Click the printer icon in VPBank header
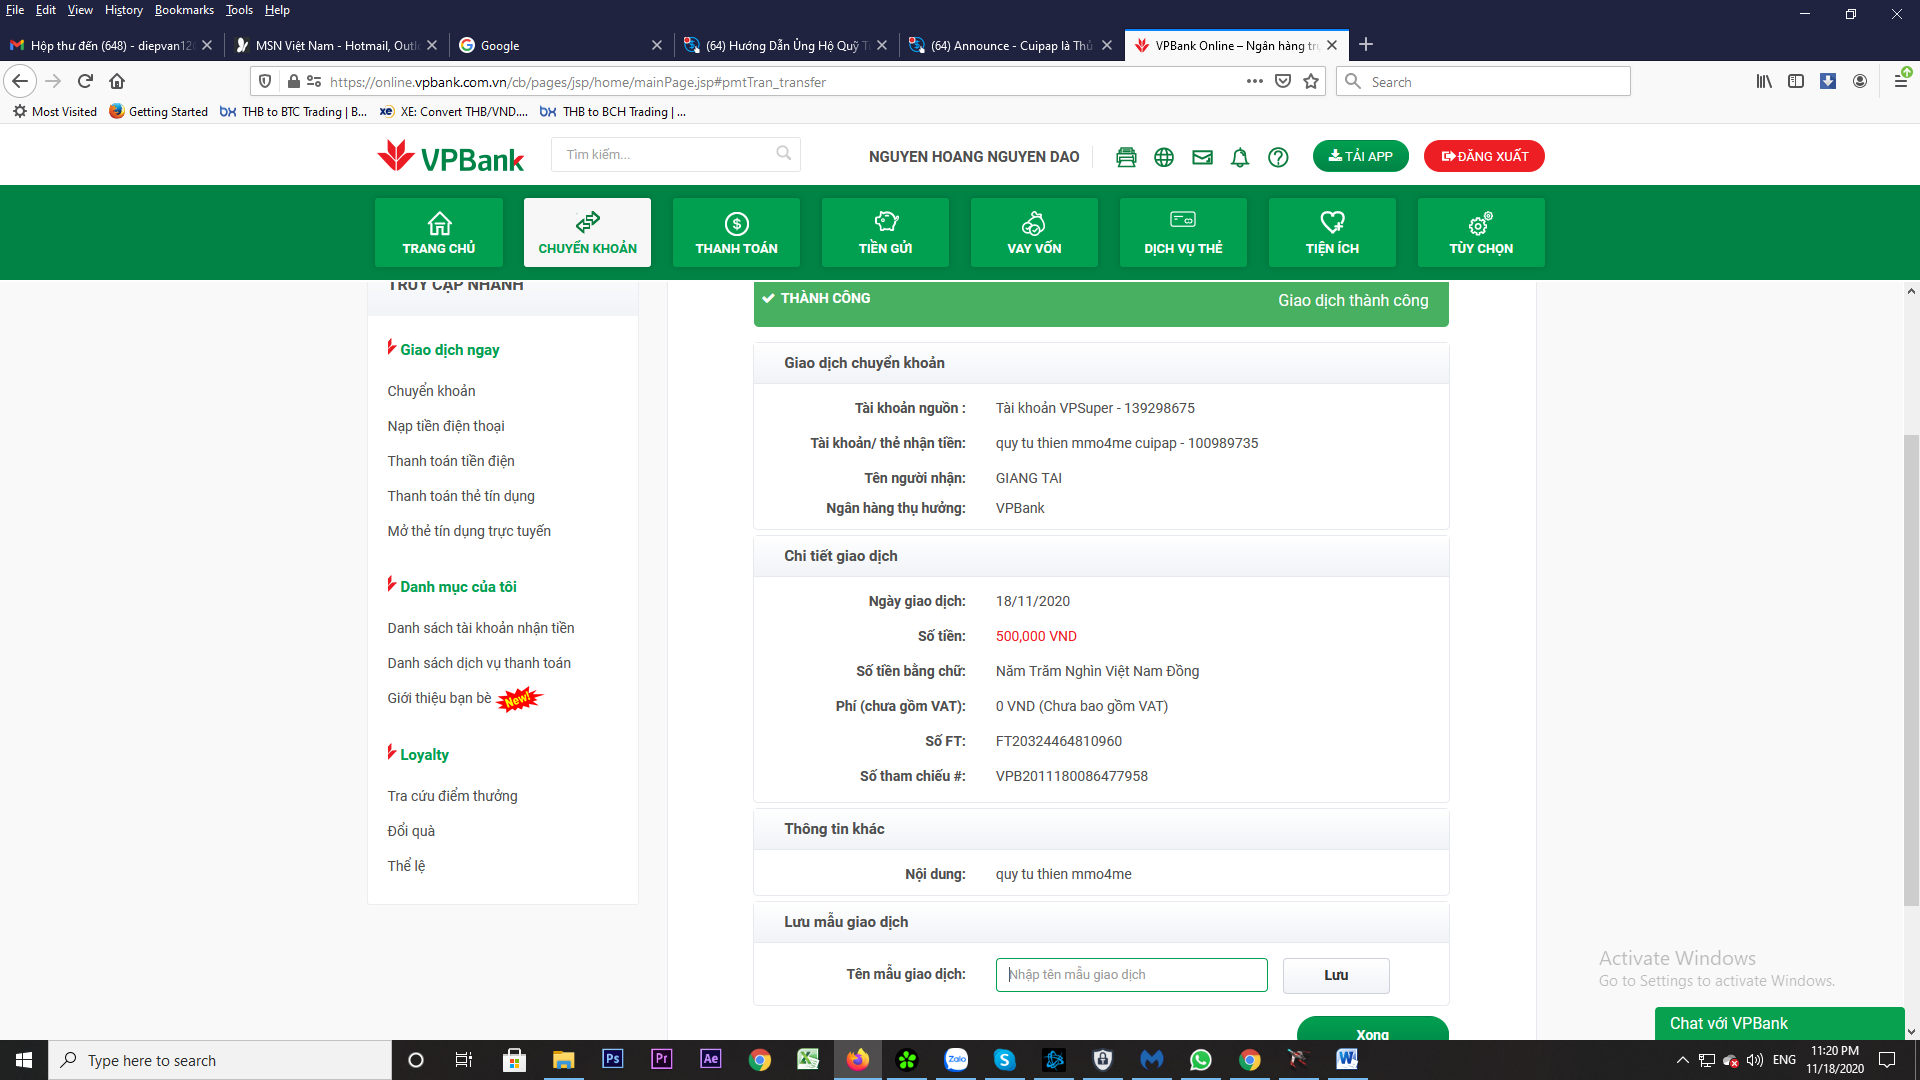The width and height of the screenshot is (1920, 1080). pyautogui.click(x=1126, y=157)
